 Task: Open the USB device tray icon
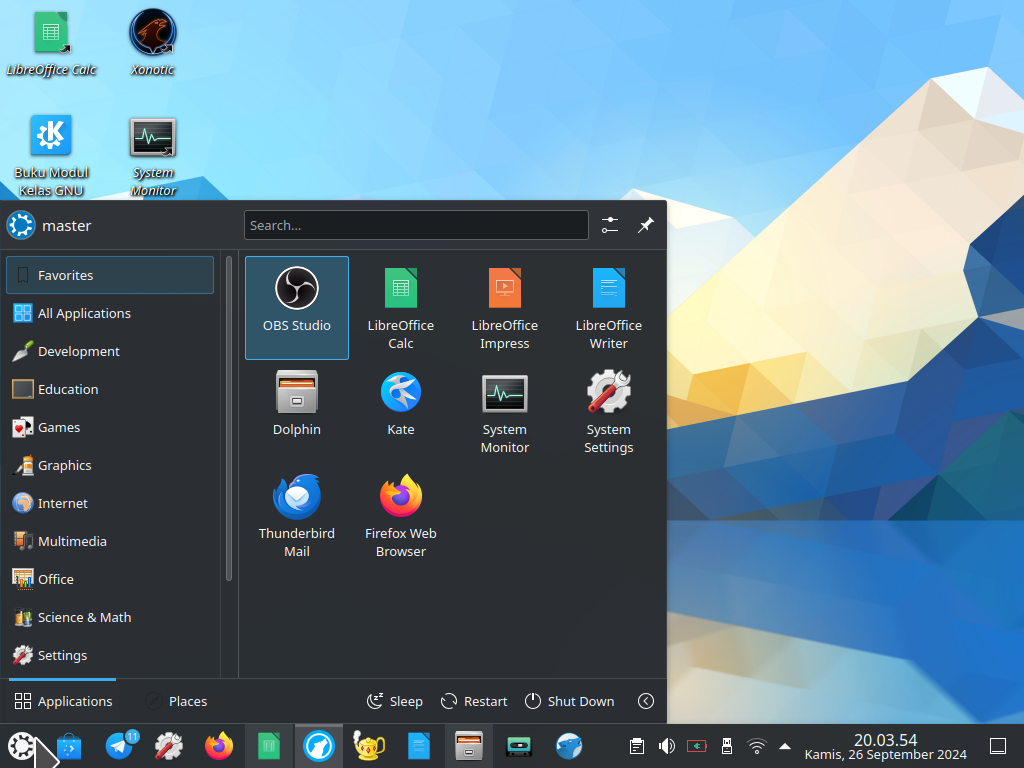(726, 746)
